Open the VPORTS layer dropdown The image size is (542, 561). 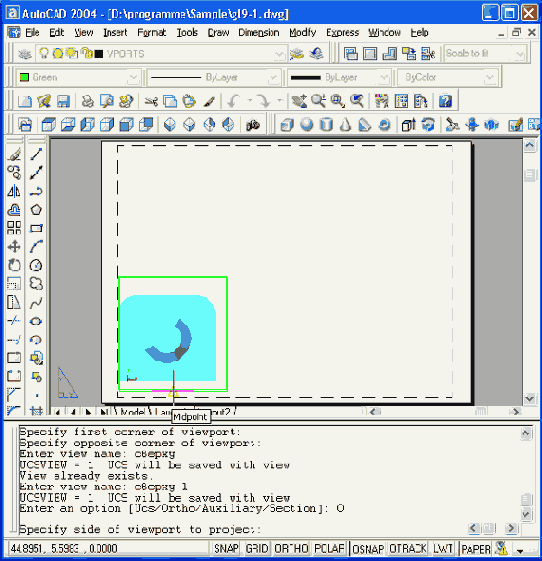coord(278,54)
